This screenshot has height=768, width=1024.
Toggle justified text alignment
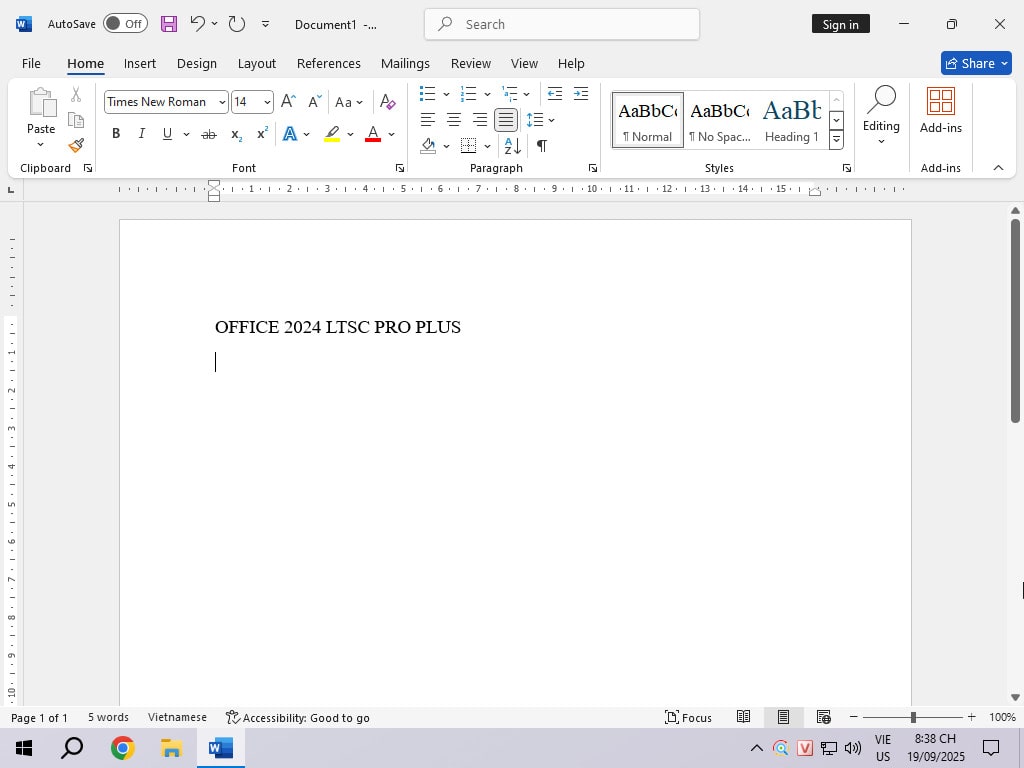click(506, 120)
